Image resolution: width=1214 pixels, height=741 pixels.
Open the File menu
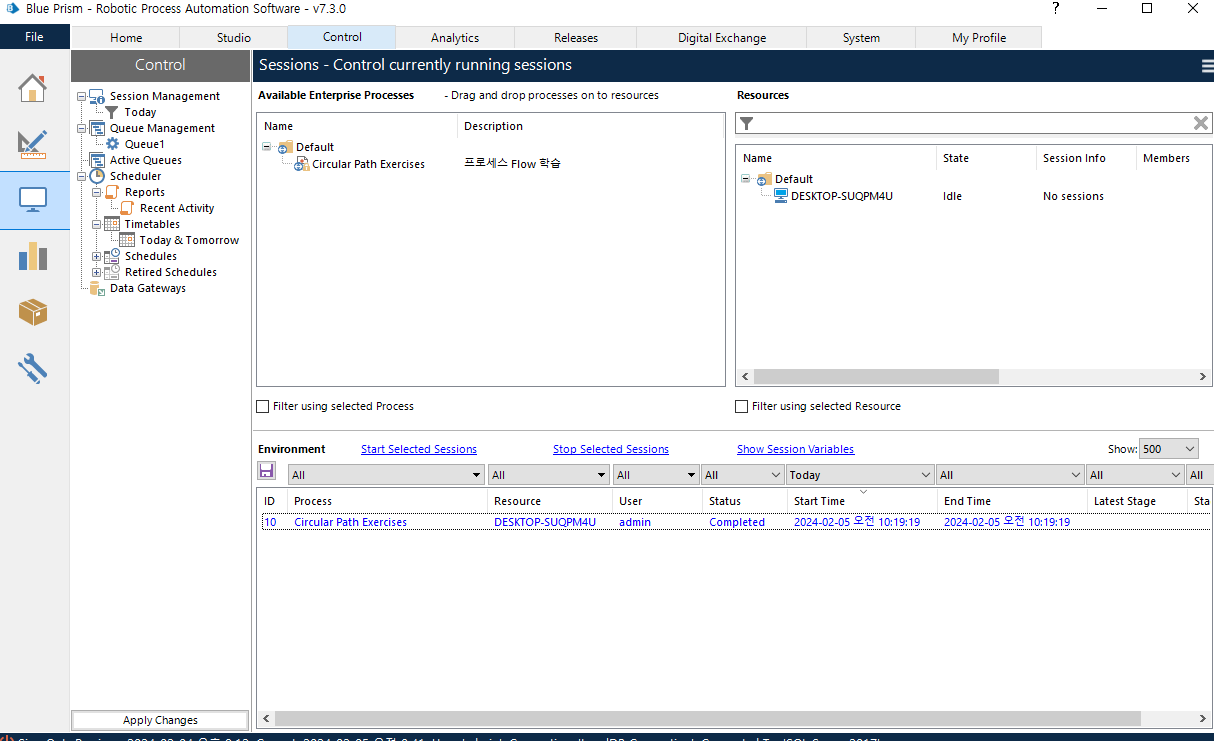(x=34, y=37)
